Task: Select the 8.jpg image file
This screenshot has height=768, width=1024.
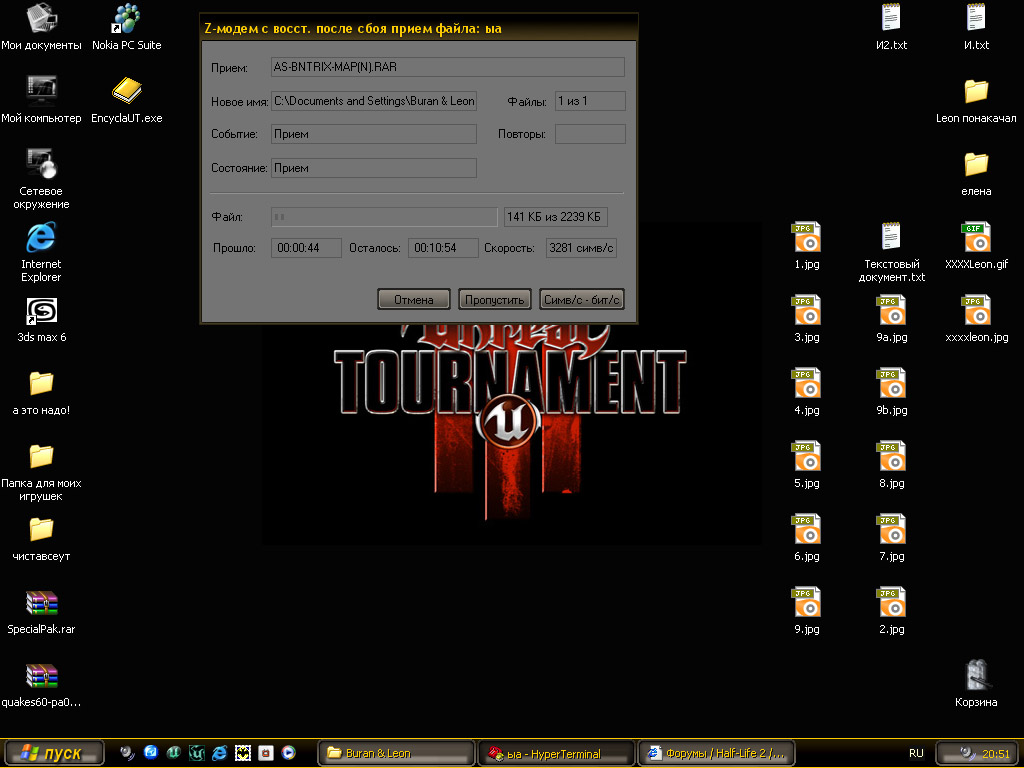Action: 891,466
